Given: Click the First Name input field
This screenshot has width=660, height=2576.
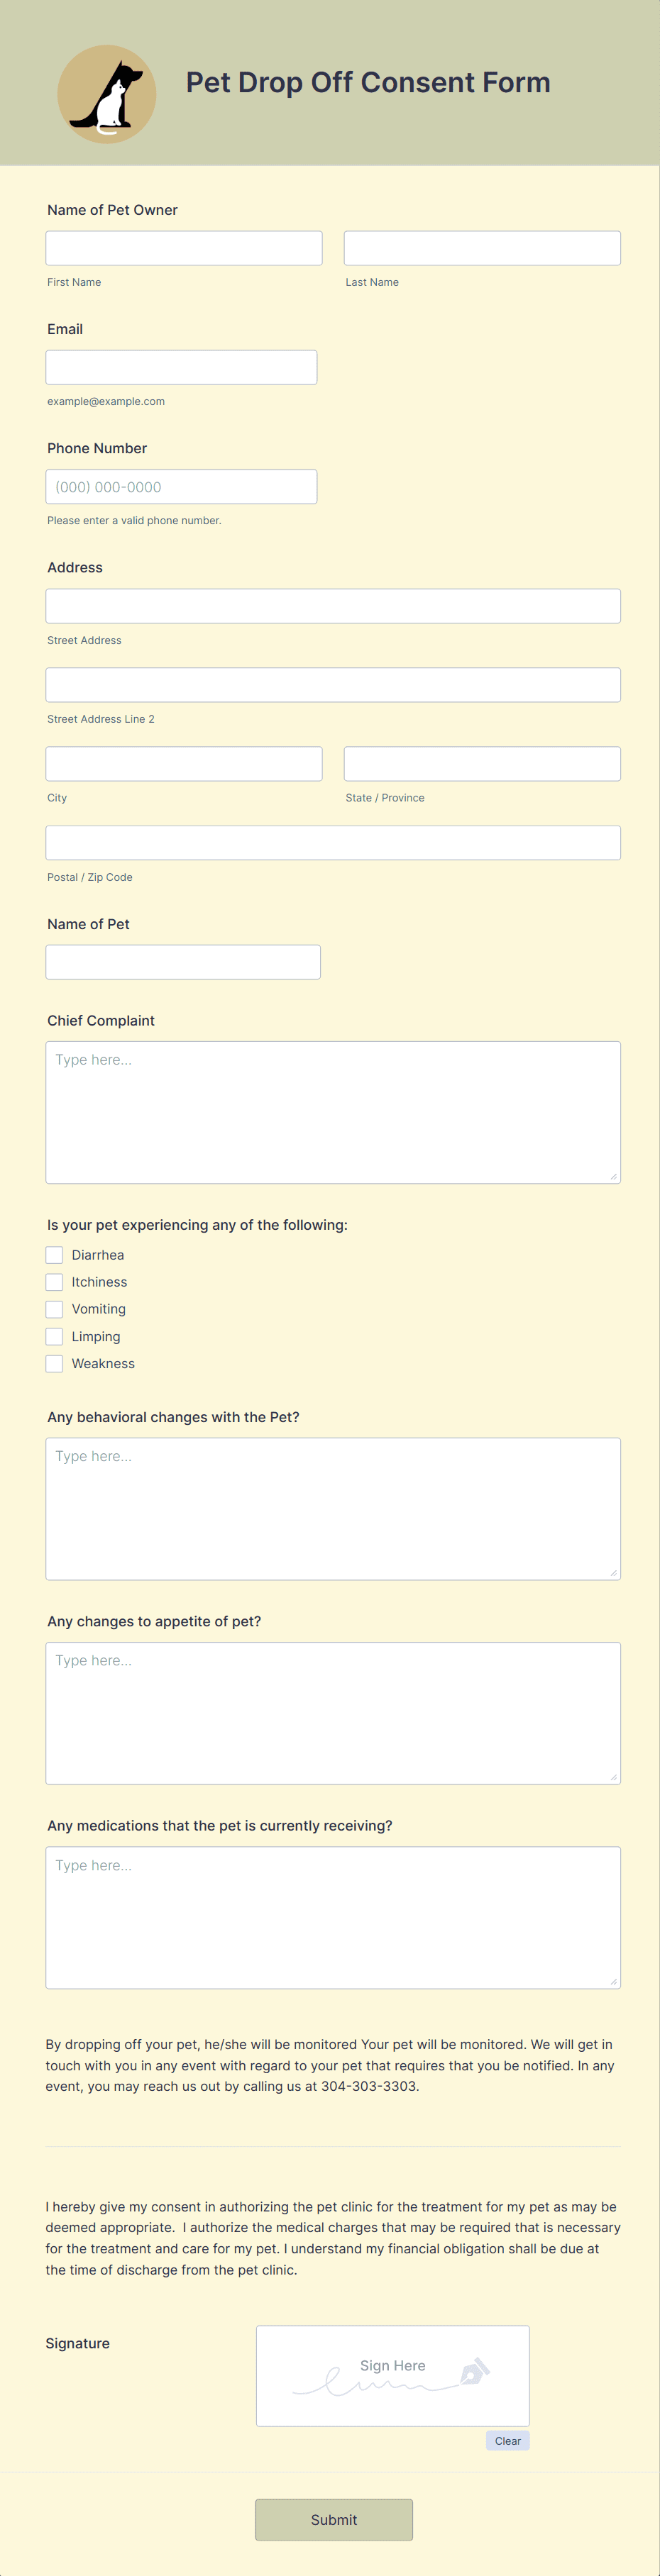Looking at the screenshot, I should pyautogui.click(x=184, y=247).
